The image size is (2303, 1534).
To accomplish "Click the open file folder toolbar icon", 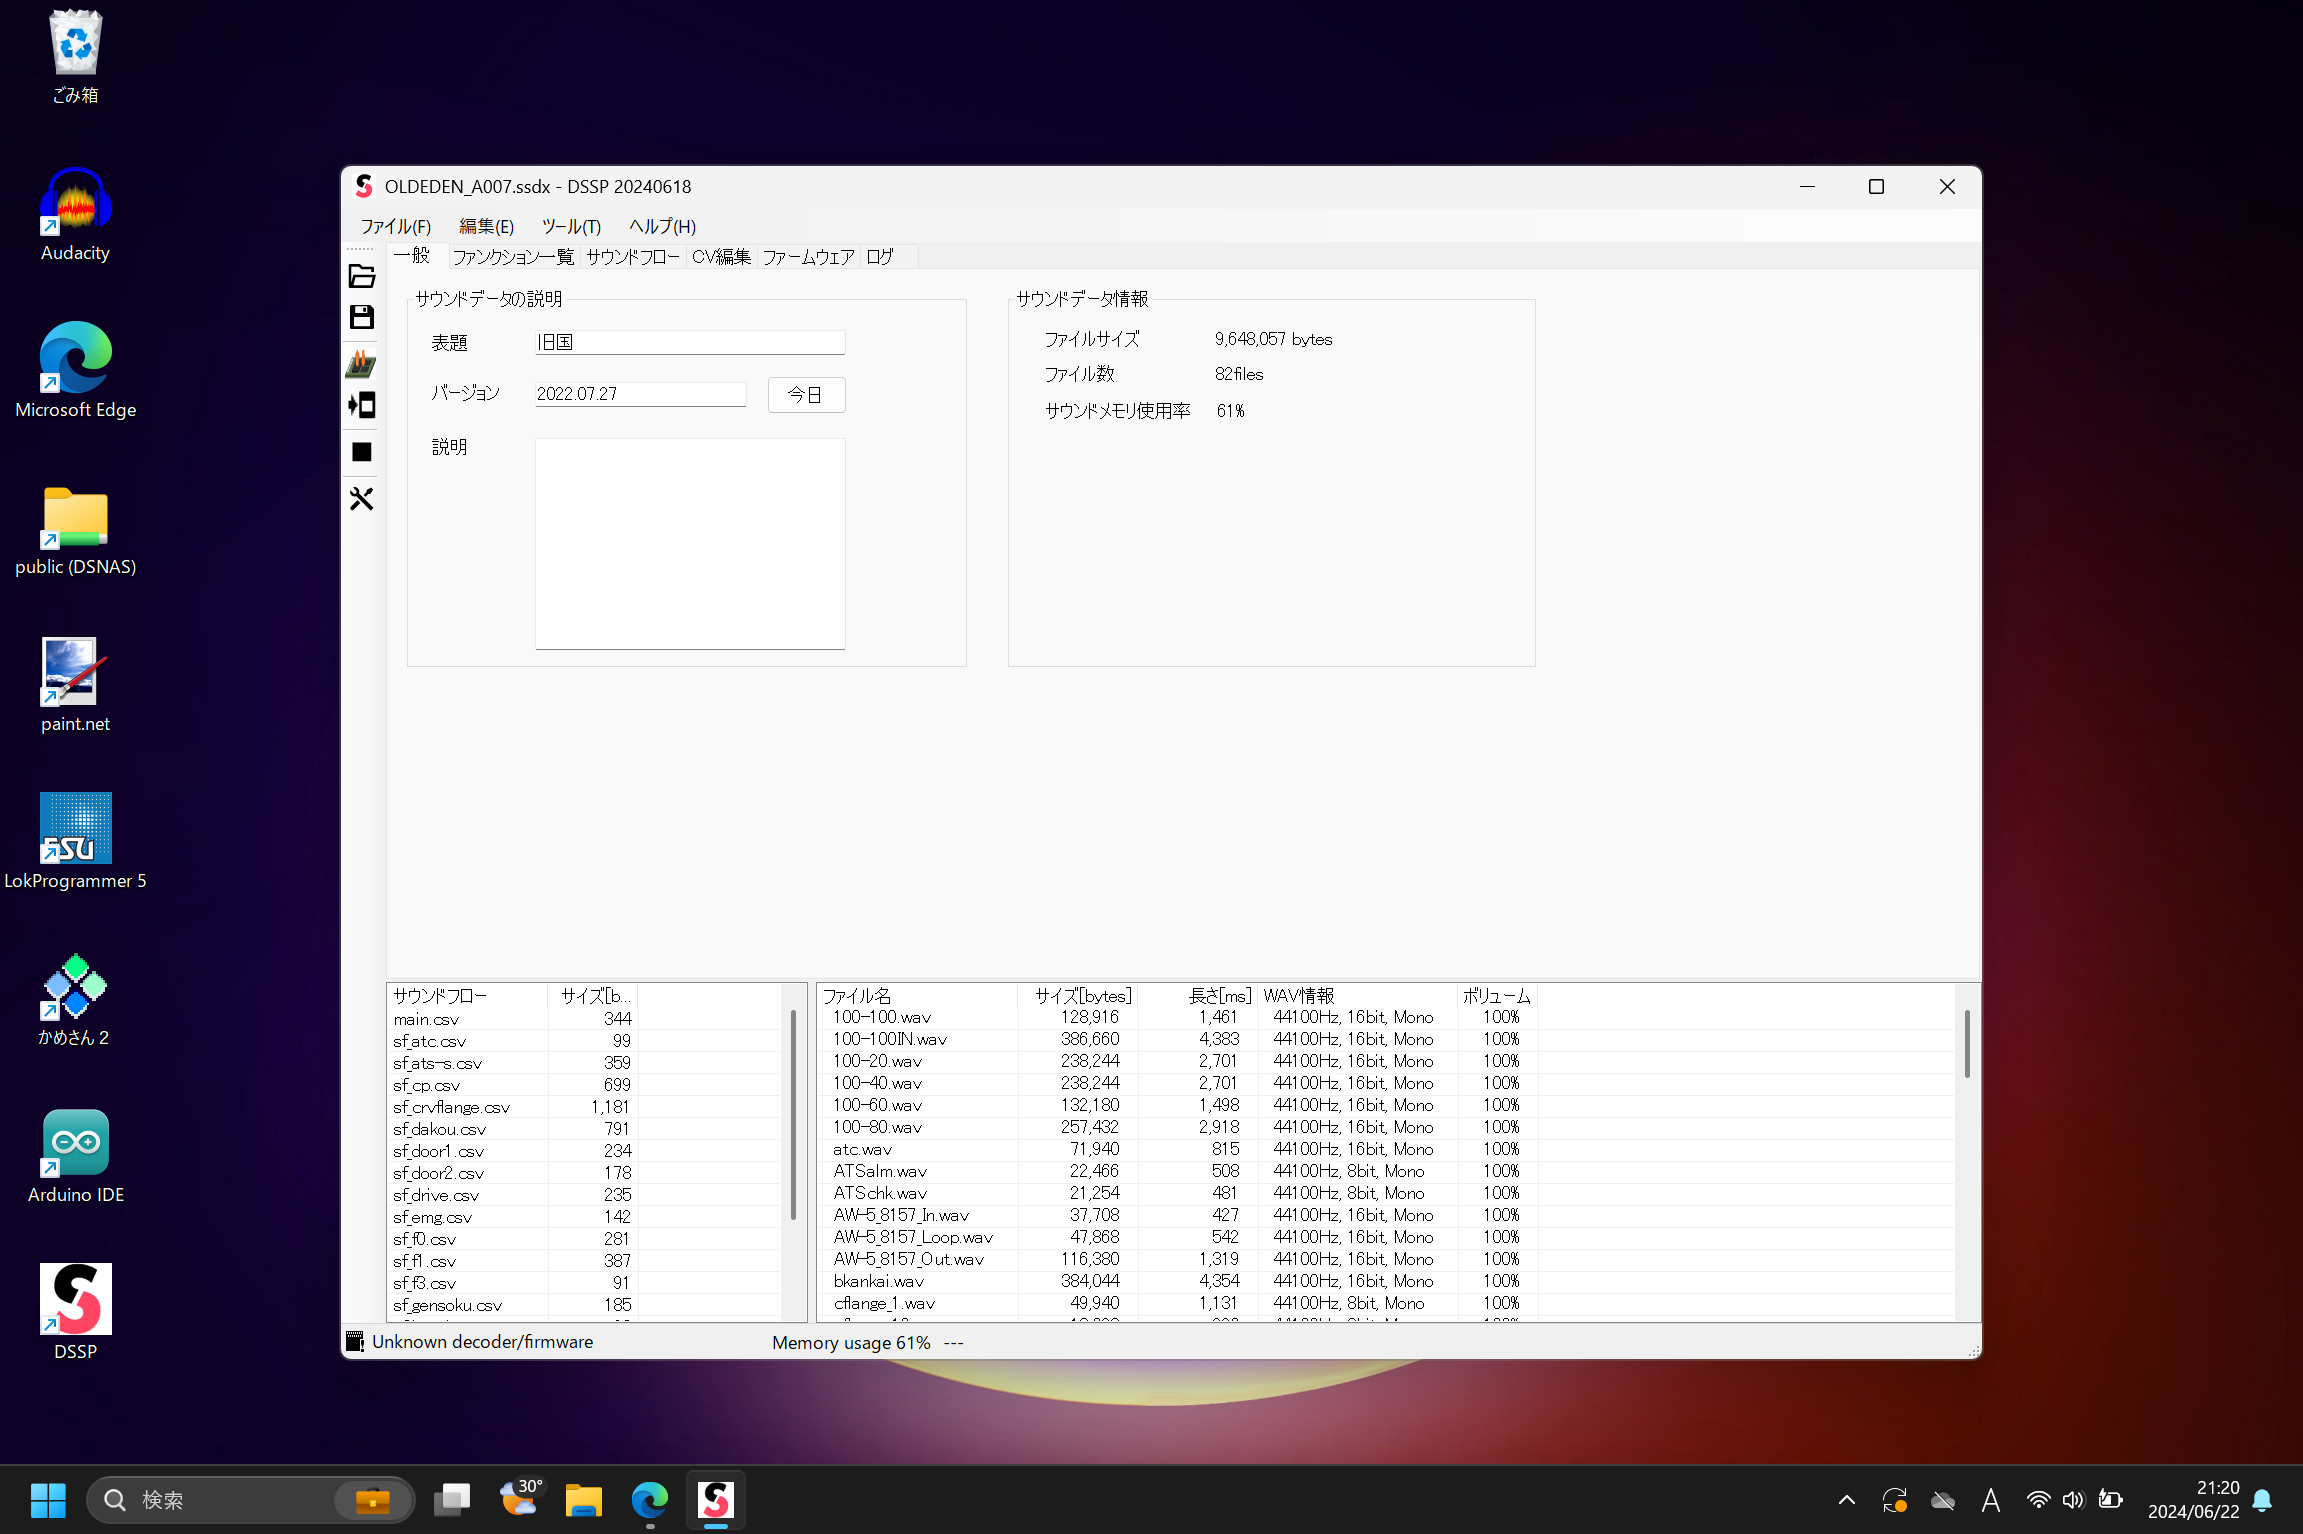I will [361, 276].
